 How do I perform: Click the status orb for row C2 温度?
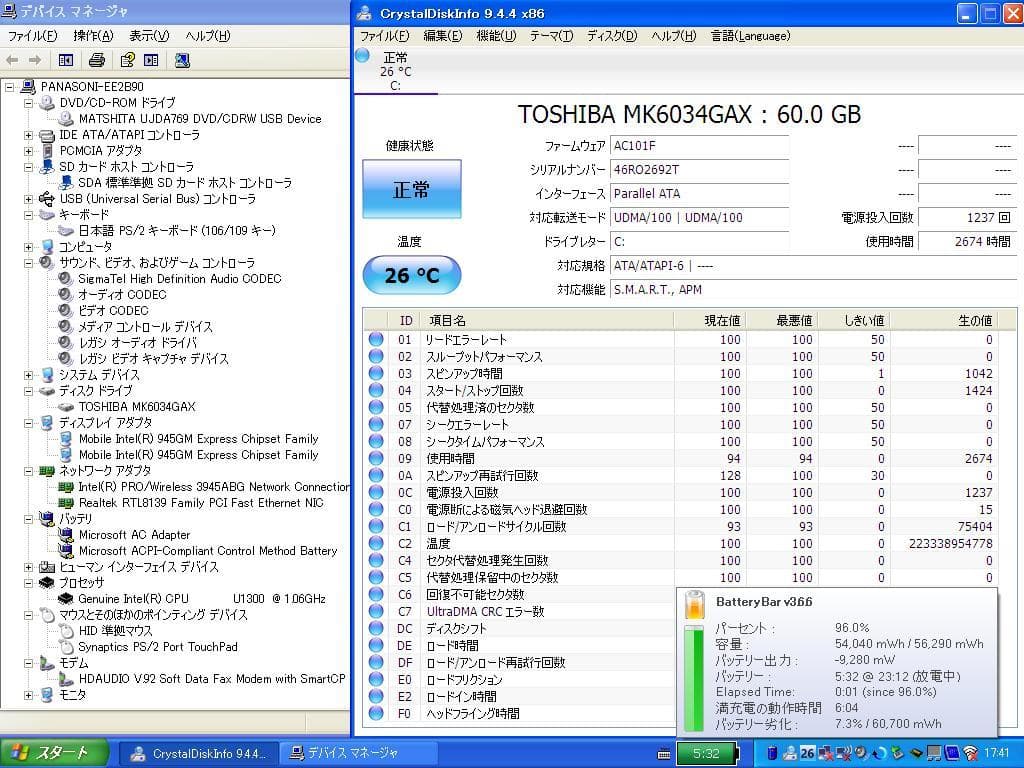[376, 543]
